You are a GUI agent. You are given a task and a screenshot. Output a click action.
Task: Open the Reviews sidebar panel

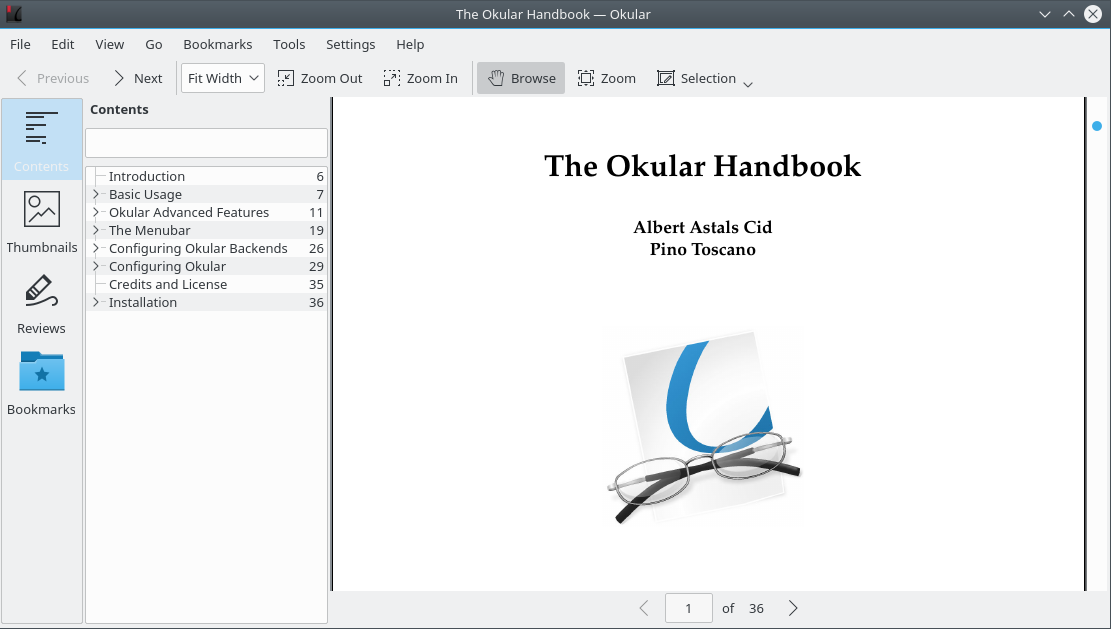[42, 302]
